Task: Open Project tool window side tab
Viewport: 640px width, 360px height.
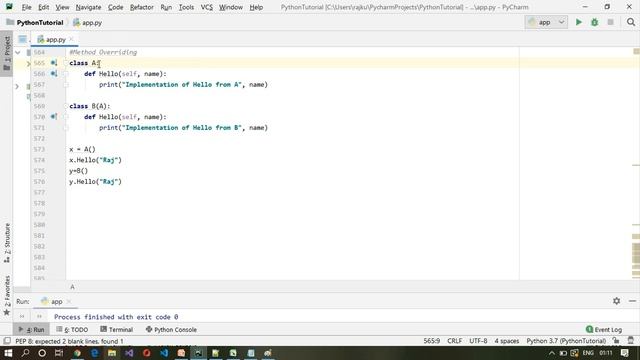Action: point(7,53)
